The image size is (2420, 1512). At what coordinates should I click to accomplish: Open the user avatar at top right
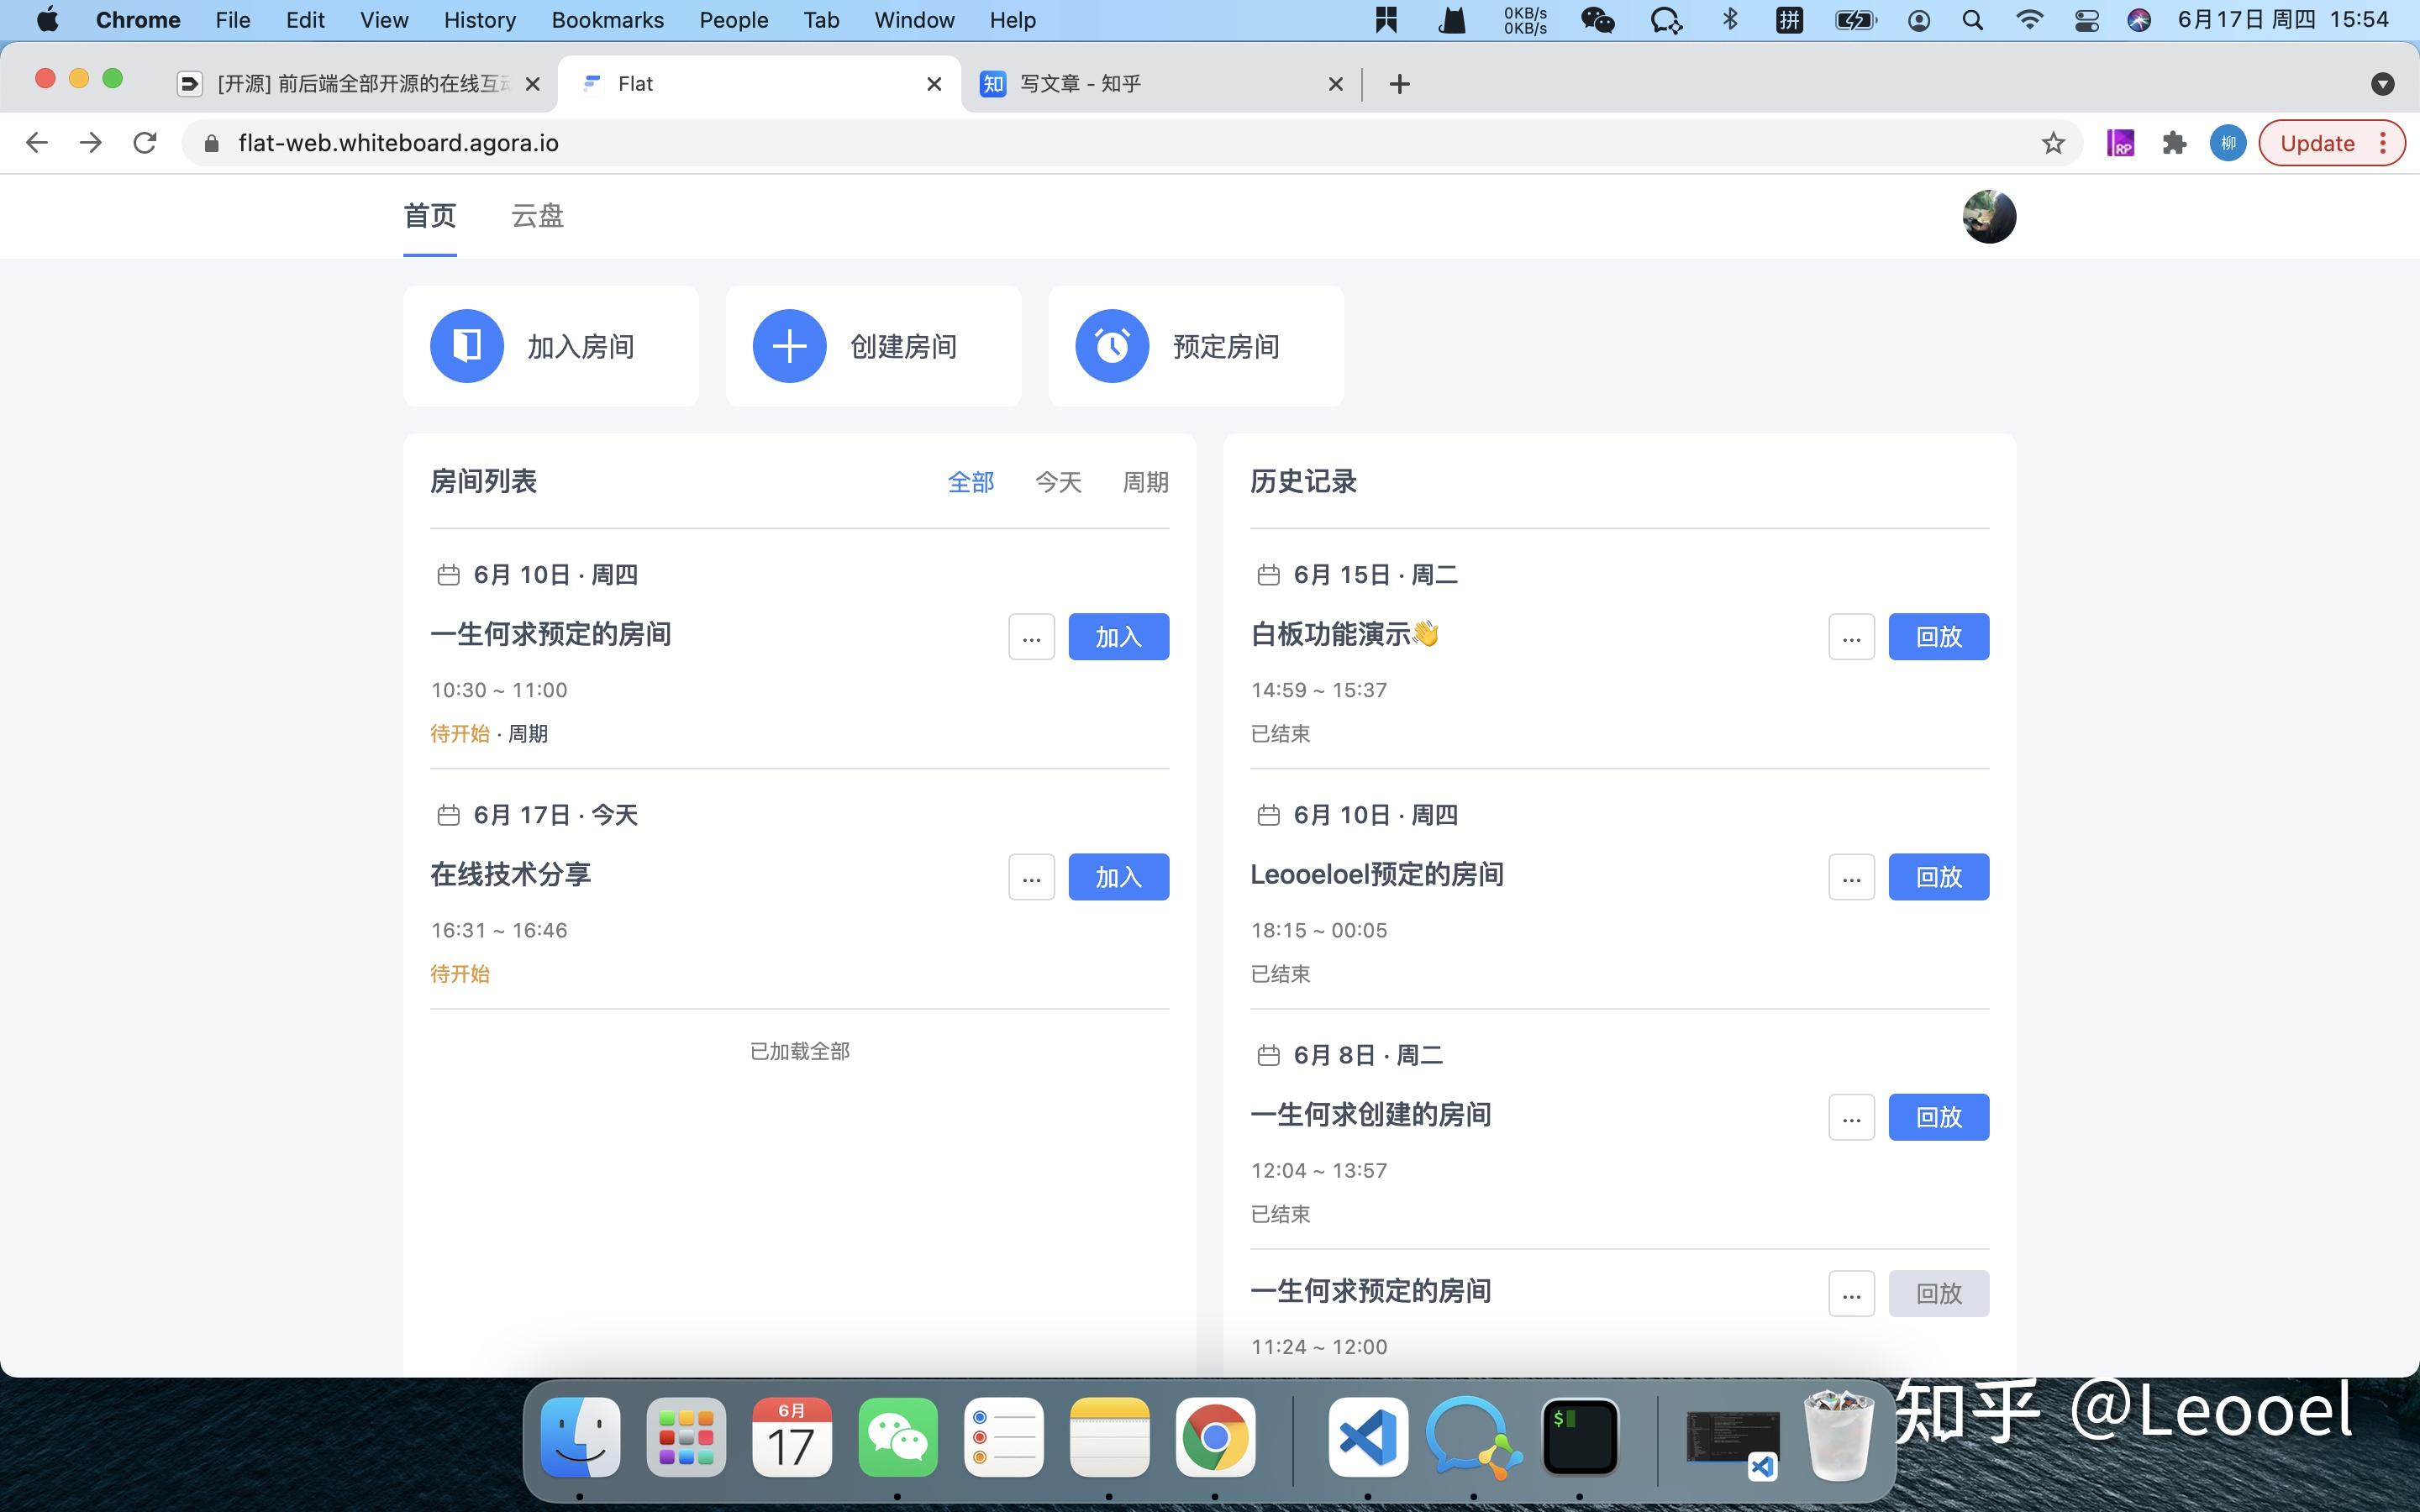pyautogui.click(x=1988, y=216)
